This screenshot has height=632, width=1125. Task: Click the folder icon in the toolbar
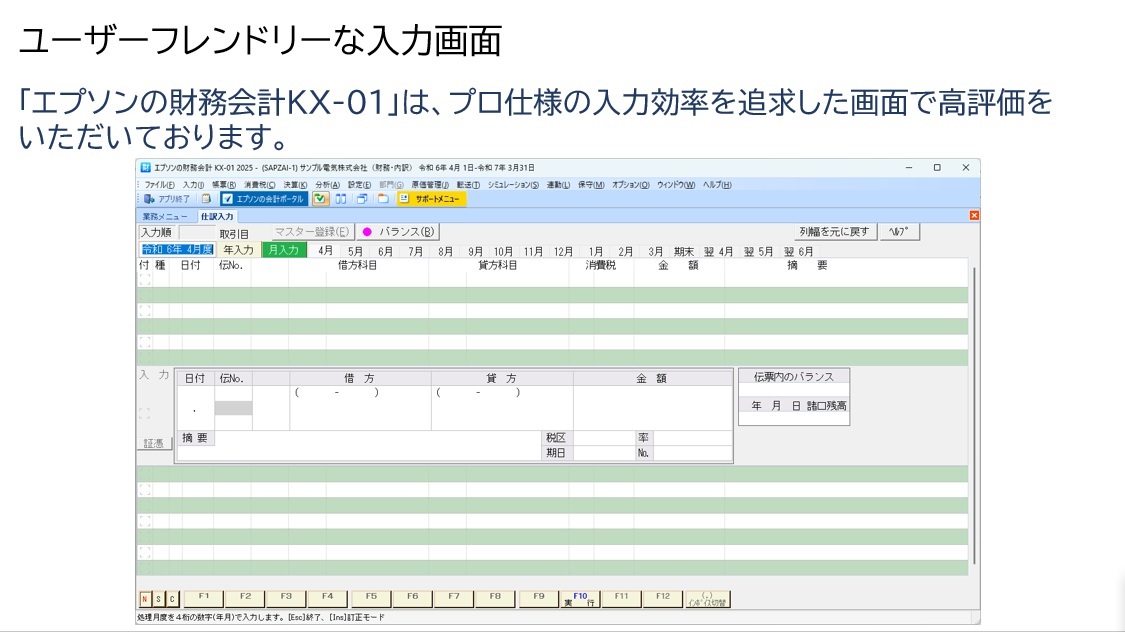[383, 199]
